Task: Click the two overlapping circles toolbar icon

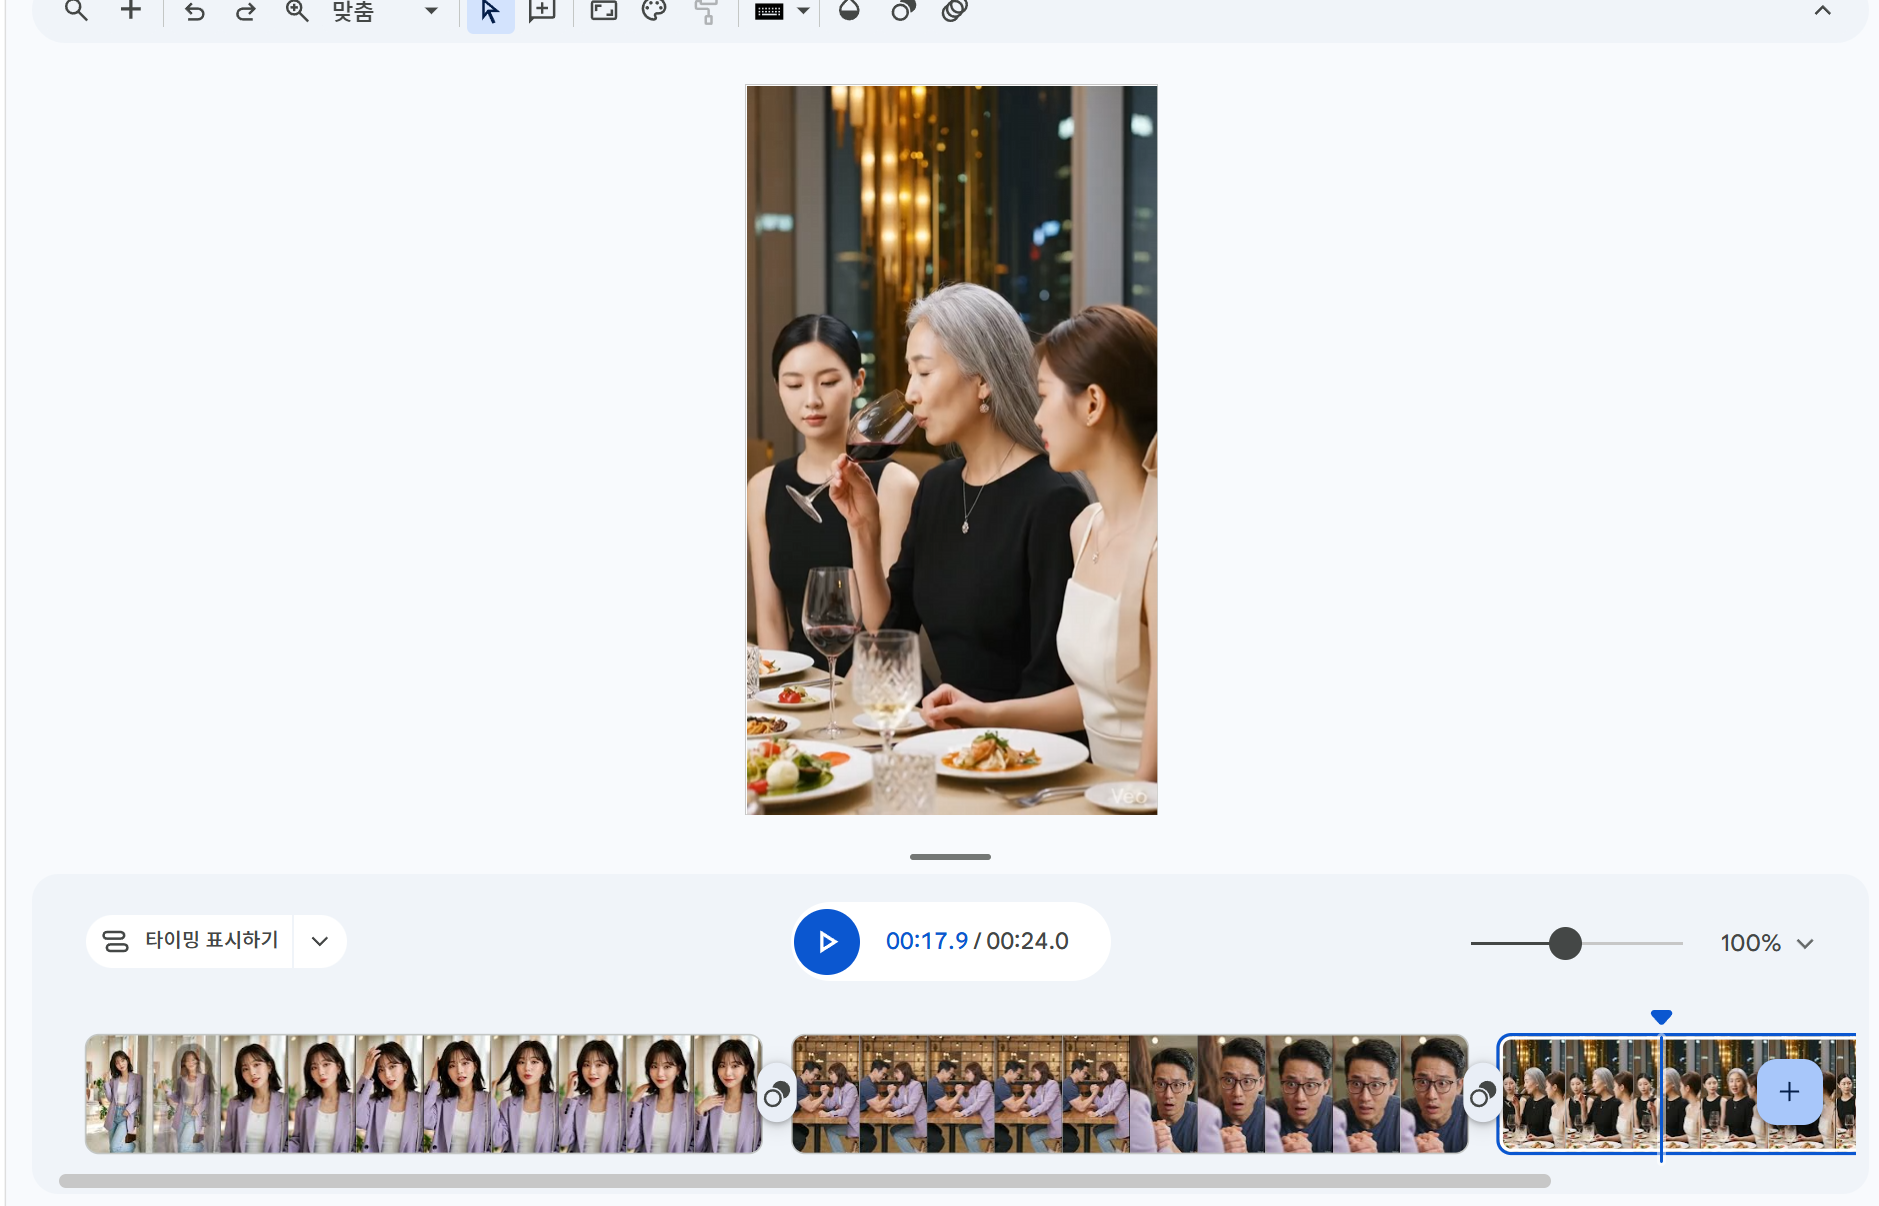Action: (x=903, y=11)
